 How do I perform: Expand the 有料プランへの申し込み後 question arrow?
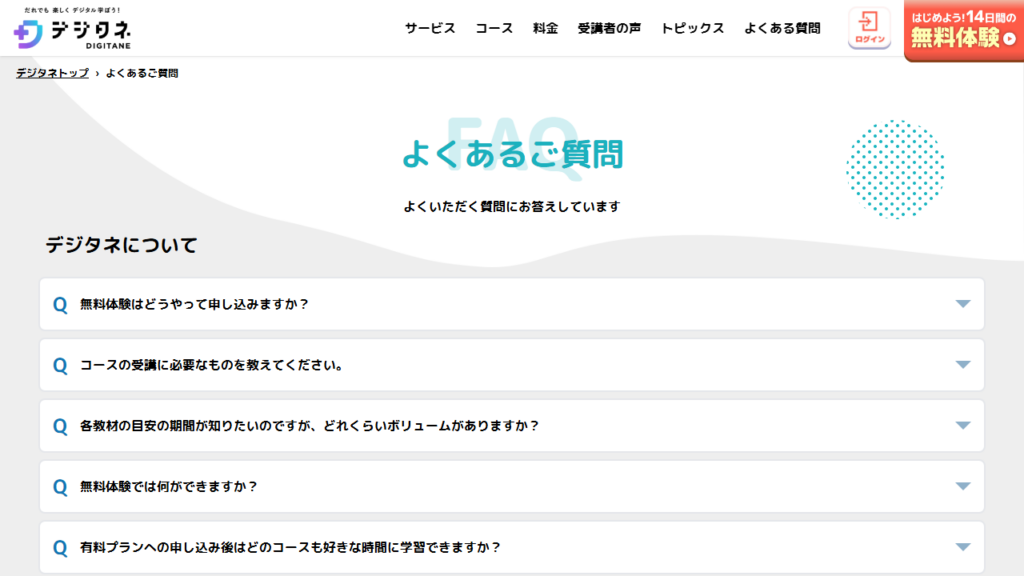pyautogui.click(x=963, y=547)
